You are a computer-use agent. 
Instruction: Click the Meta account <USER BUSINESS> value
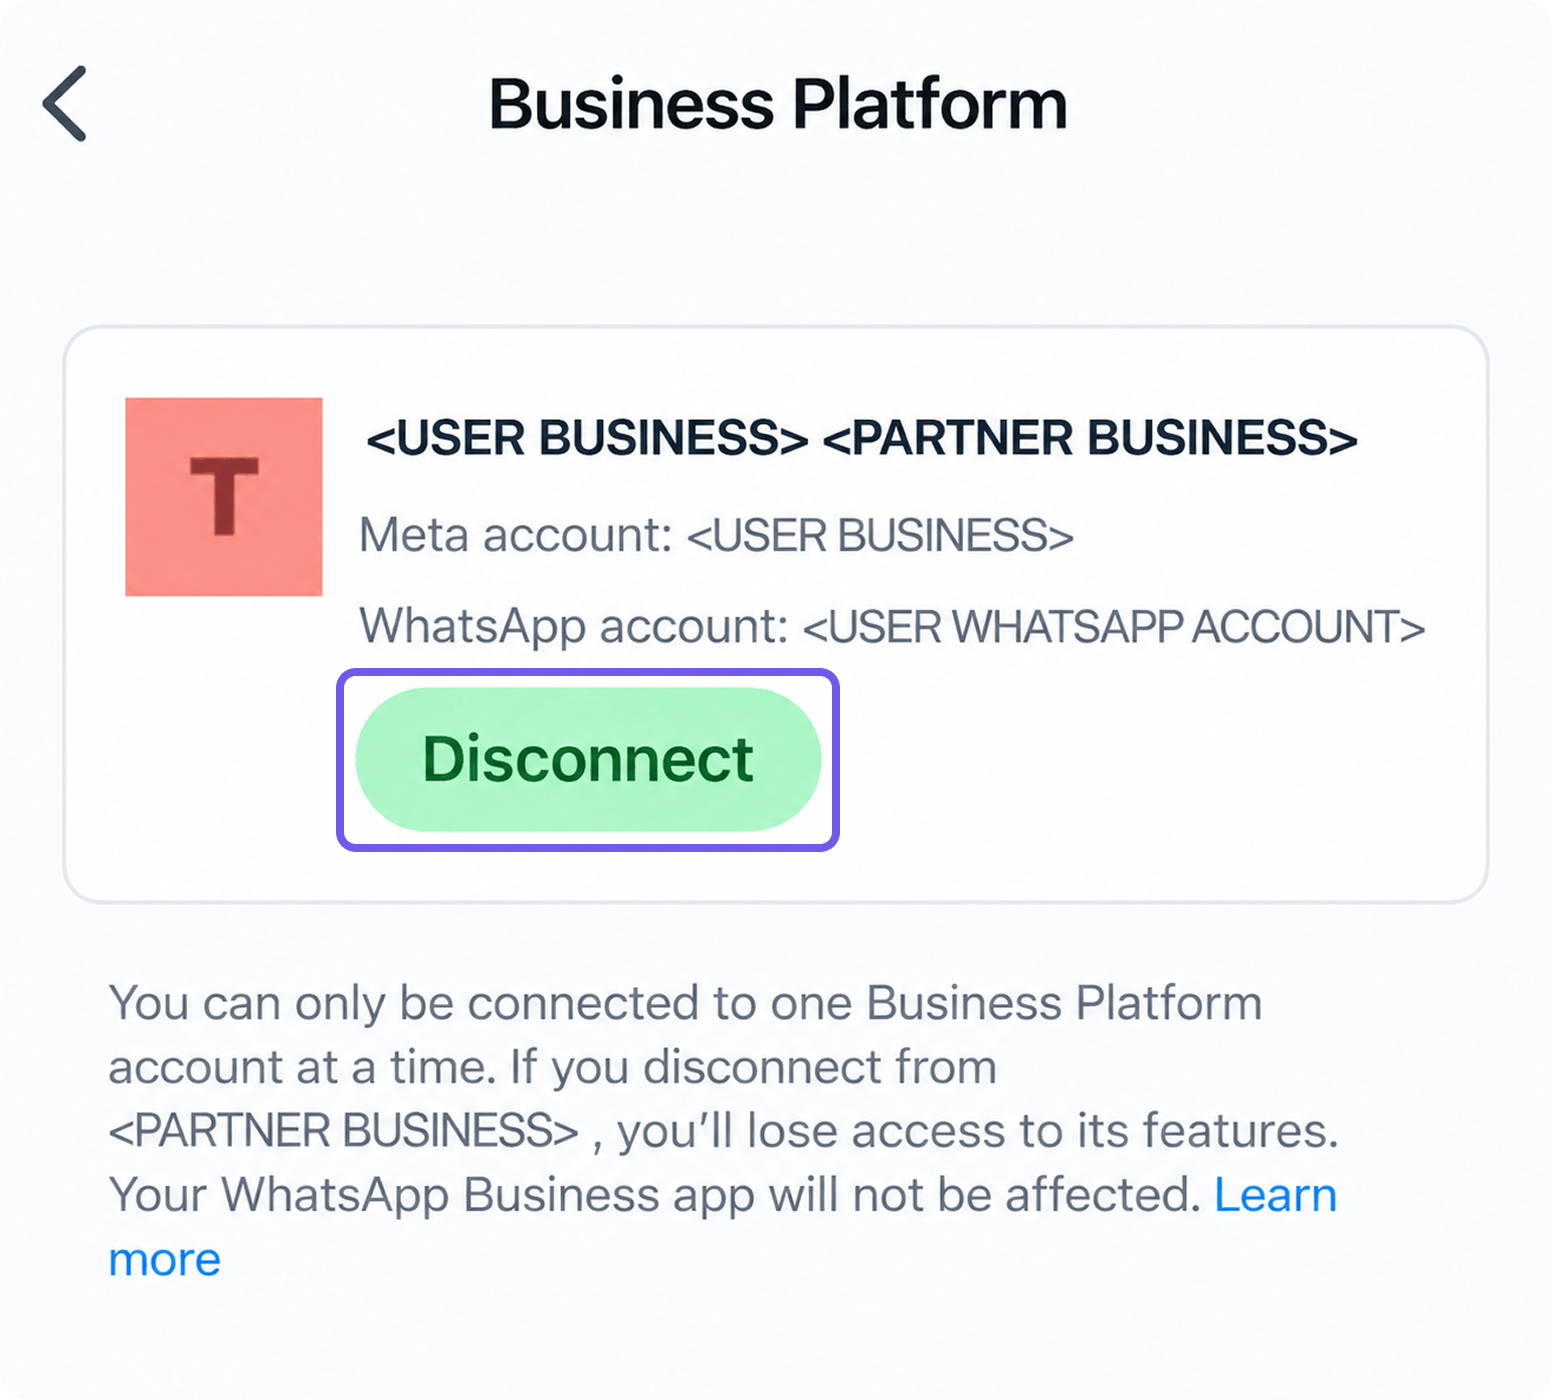[880, 535]
